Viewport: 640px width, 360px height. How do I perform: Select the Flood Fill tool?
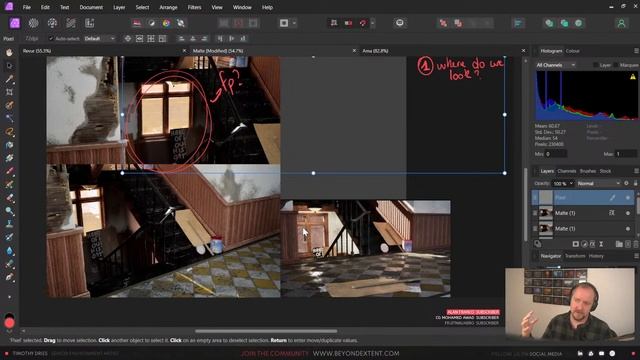(9, 145)
